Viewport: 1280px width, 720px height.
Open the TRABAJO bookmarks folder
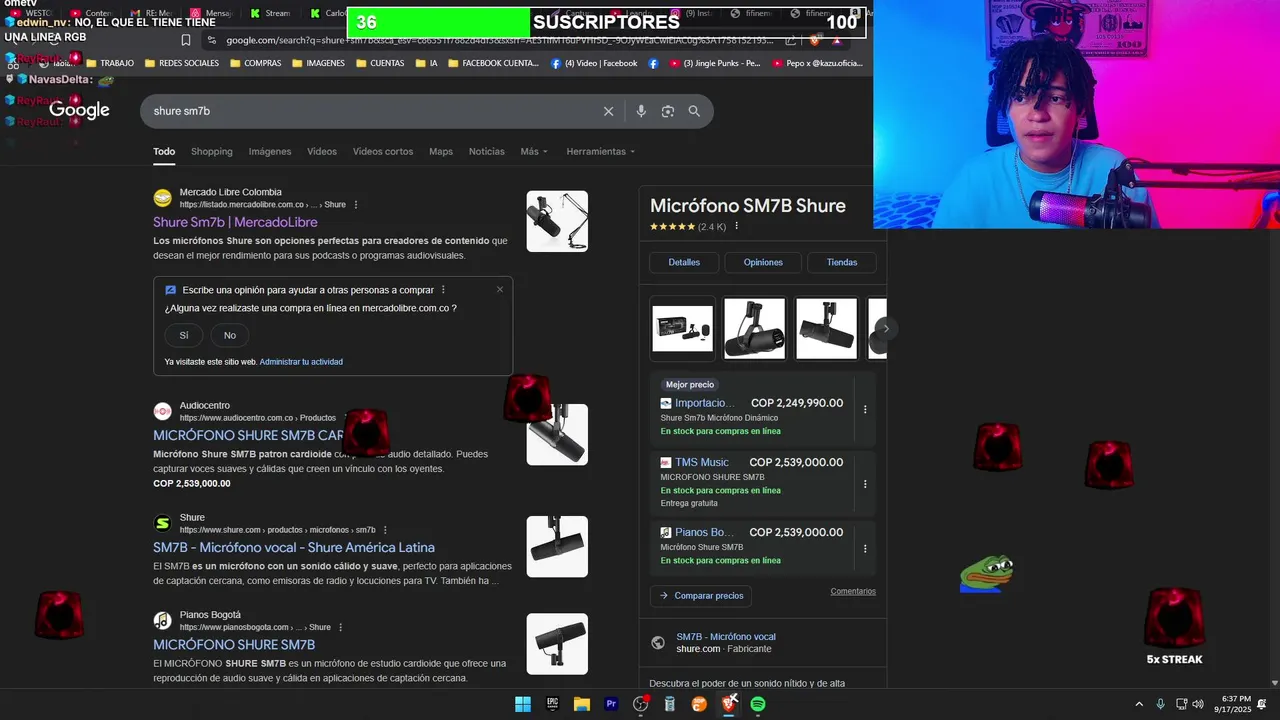(x=109, y=63)
